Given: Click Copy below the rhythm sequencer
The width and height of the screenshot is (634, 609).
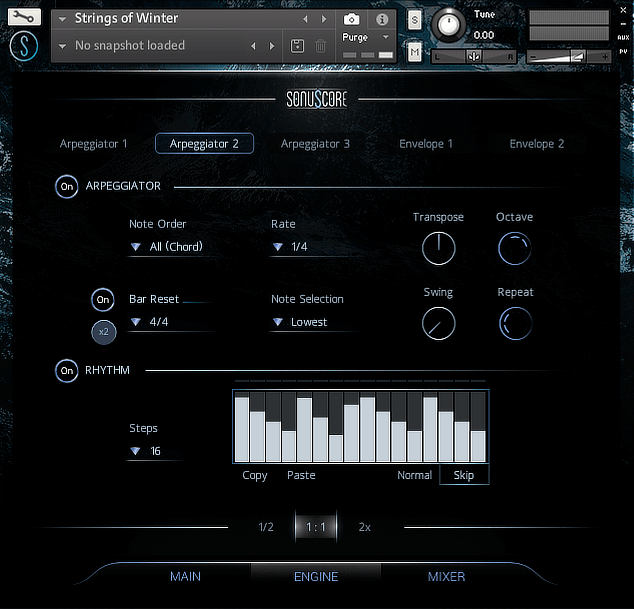Looking at the screenshot, I should click(x=255, y=475).
